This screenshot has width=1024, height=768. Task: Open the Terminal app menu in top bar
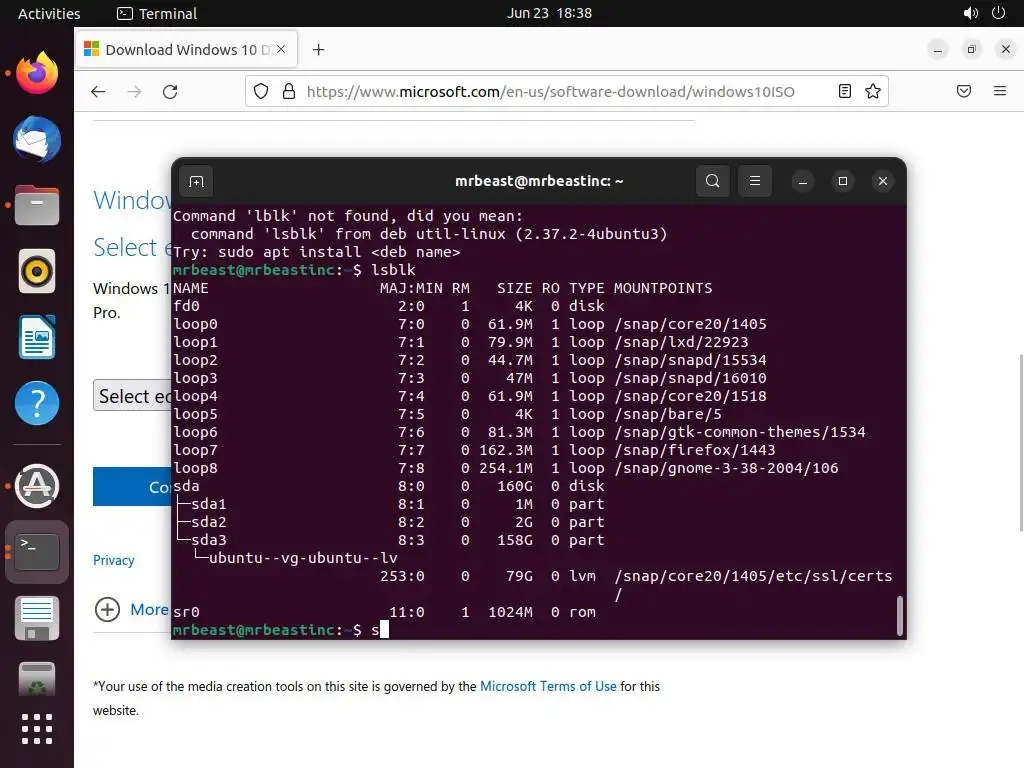pos(157,13)
